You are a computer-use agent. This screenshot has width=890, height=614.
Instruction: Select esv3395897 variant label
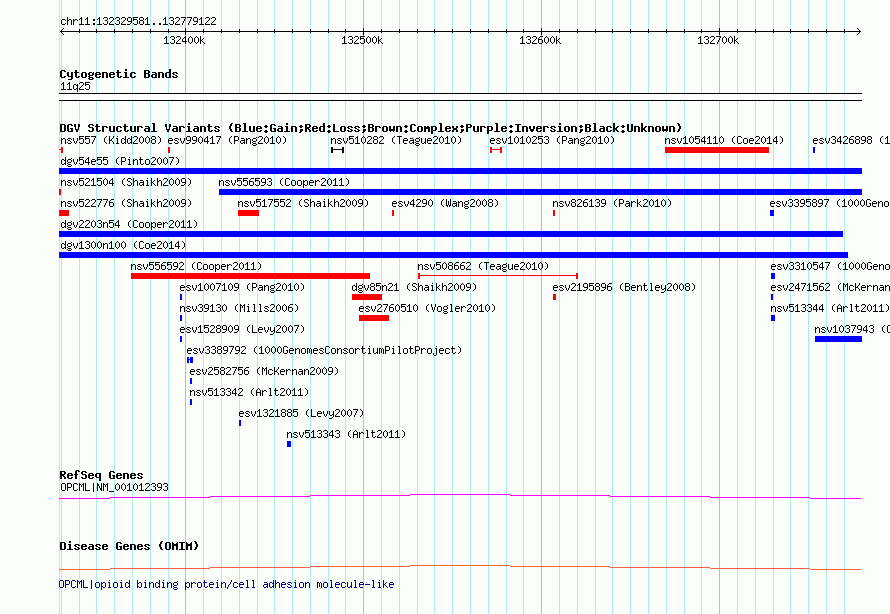click(829, 203)
